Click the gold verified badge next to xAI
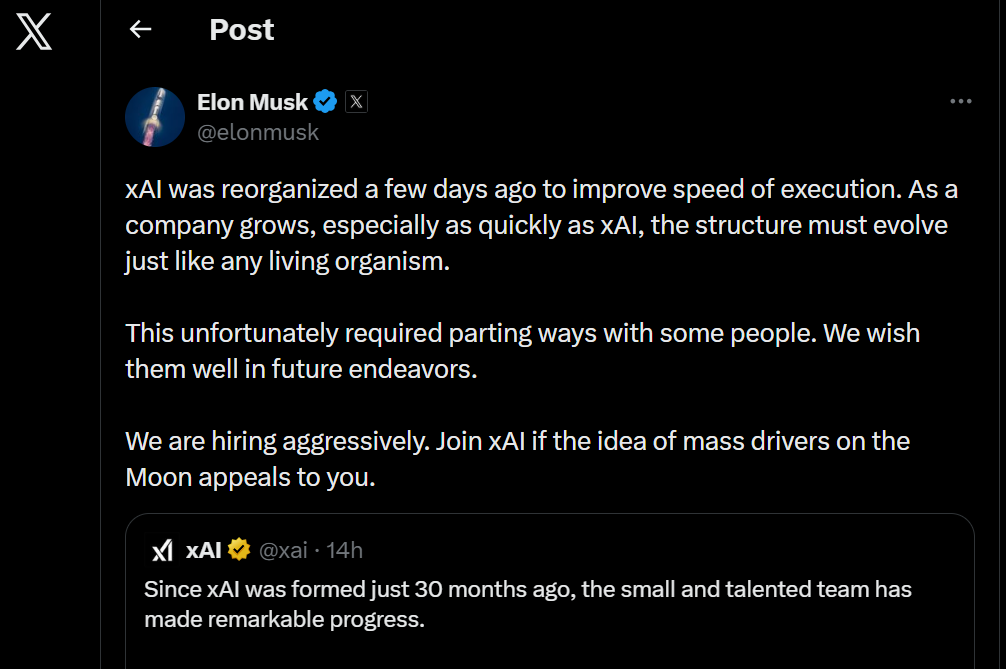The width and height of the screenshot is (1006, 669). (237, 548)
